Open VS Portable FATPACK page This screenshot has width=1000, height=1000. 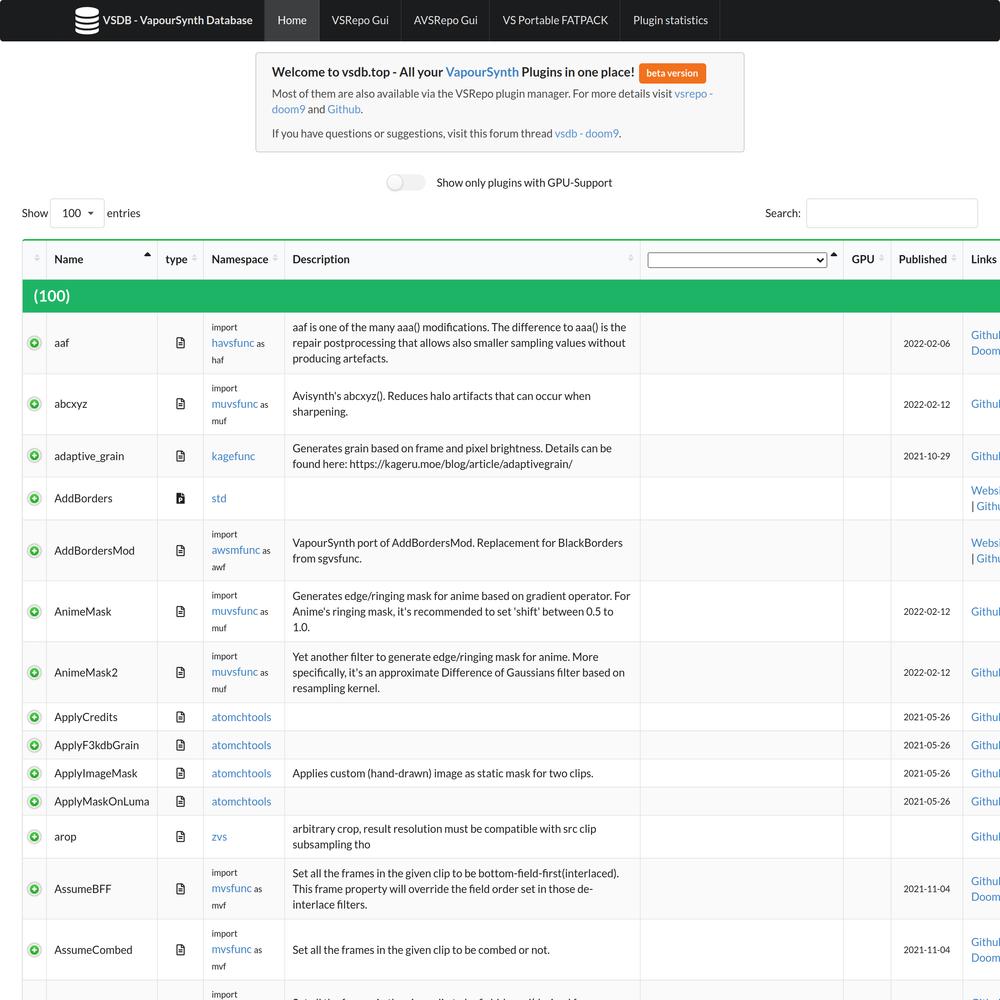pos(555,20)
